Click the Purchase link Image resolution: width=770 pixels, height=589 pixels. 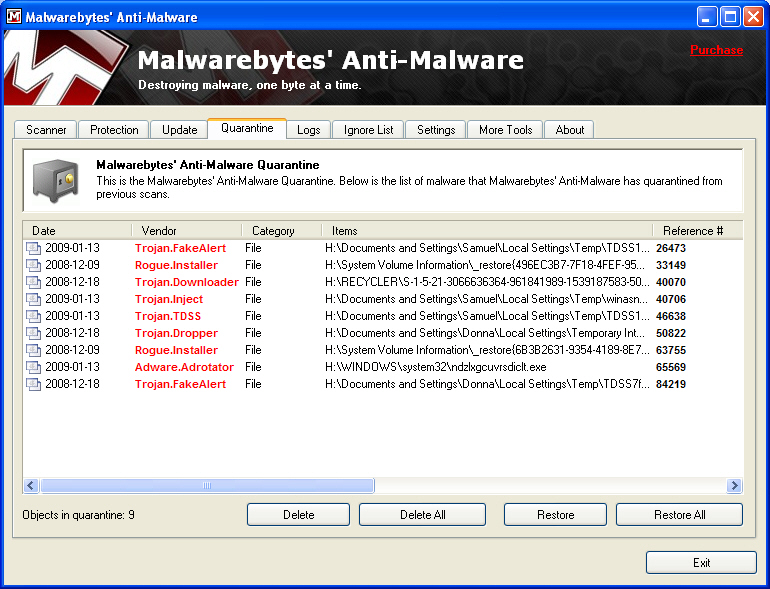pos(716,50)
